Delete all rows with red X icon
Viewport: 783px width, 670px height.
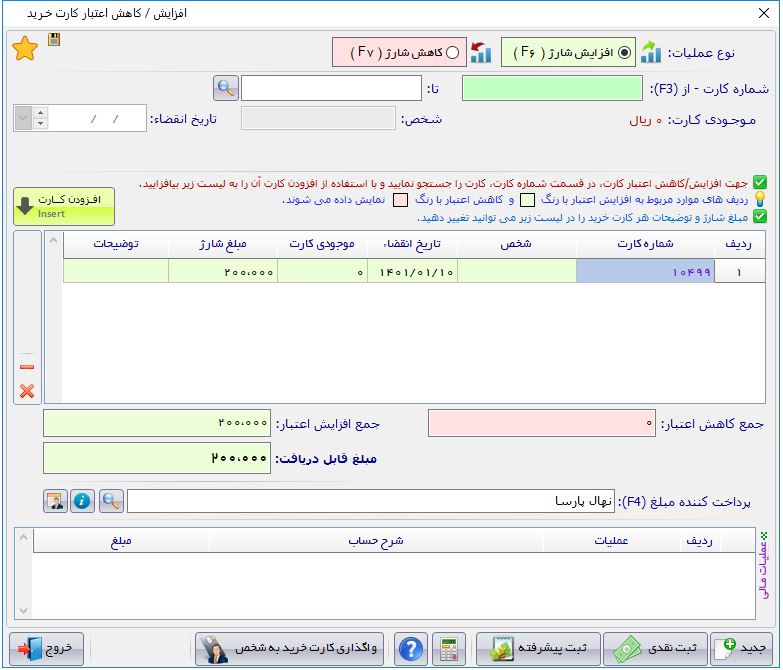click(x=27, y=391)
